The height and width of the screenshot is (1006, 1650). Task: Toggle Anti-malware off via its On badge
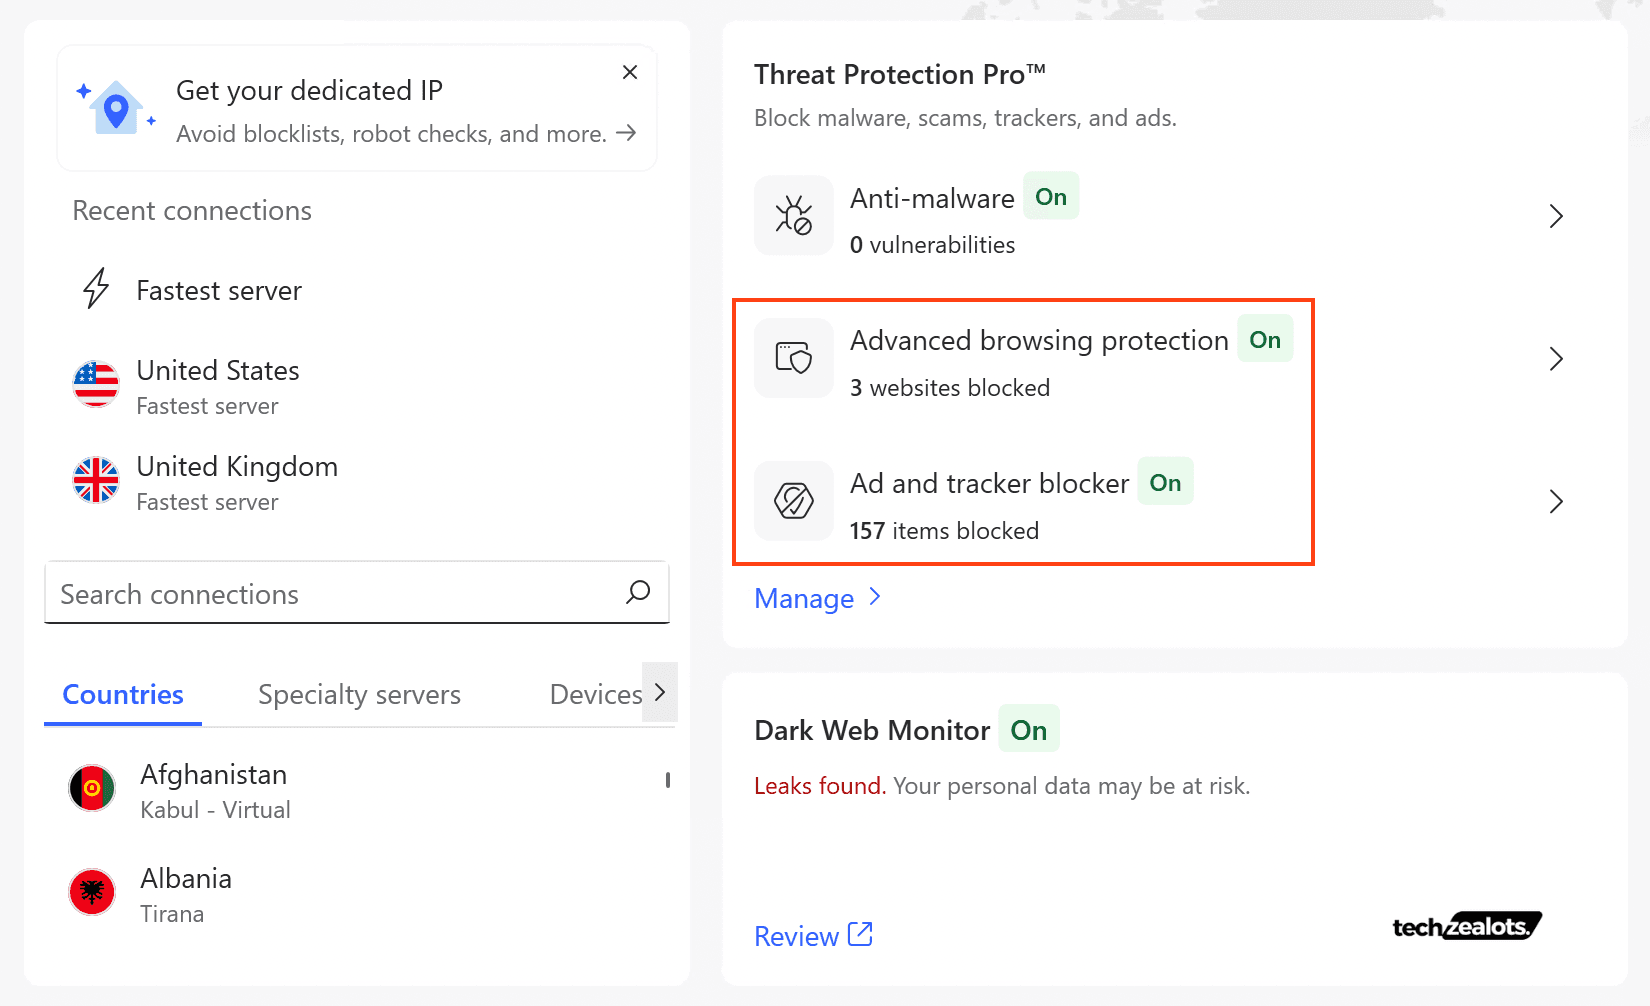(1050, 196)
